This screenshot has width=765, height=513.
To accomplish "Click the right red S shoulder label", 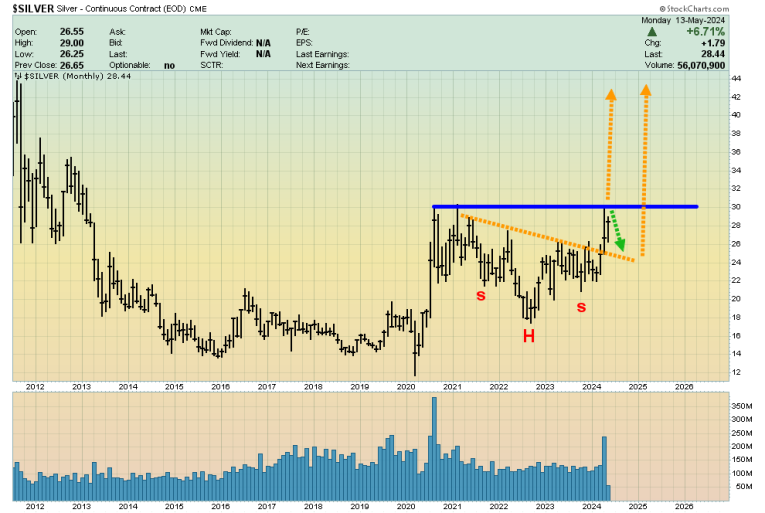I will (x=580, y=306).
